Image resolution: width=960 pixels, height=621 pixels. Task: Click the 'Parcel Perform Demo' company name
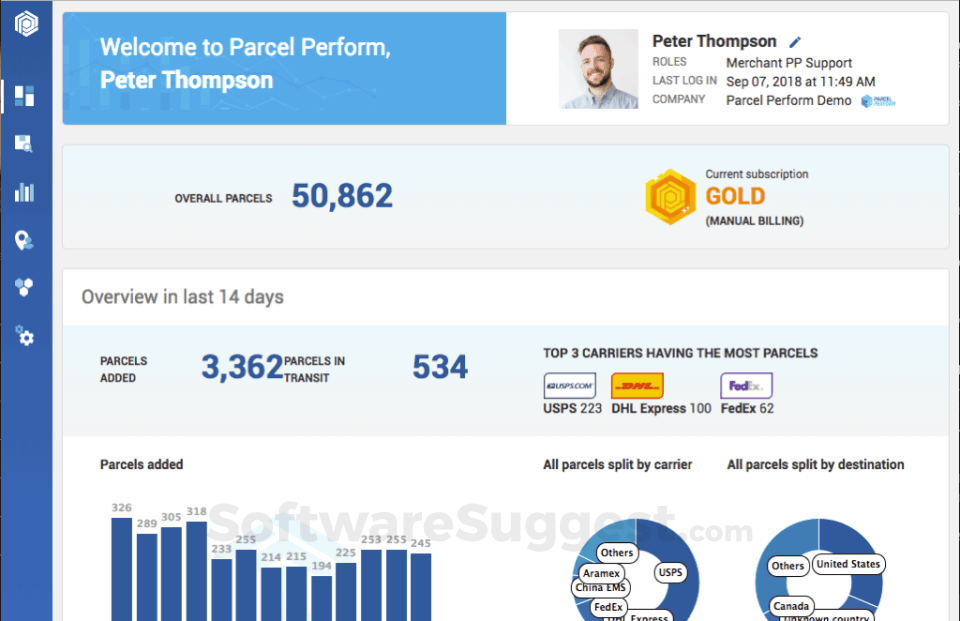(789, 100)
